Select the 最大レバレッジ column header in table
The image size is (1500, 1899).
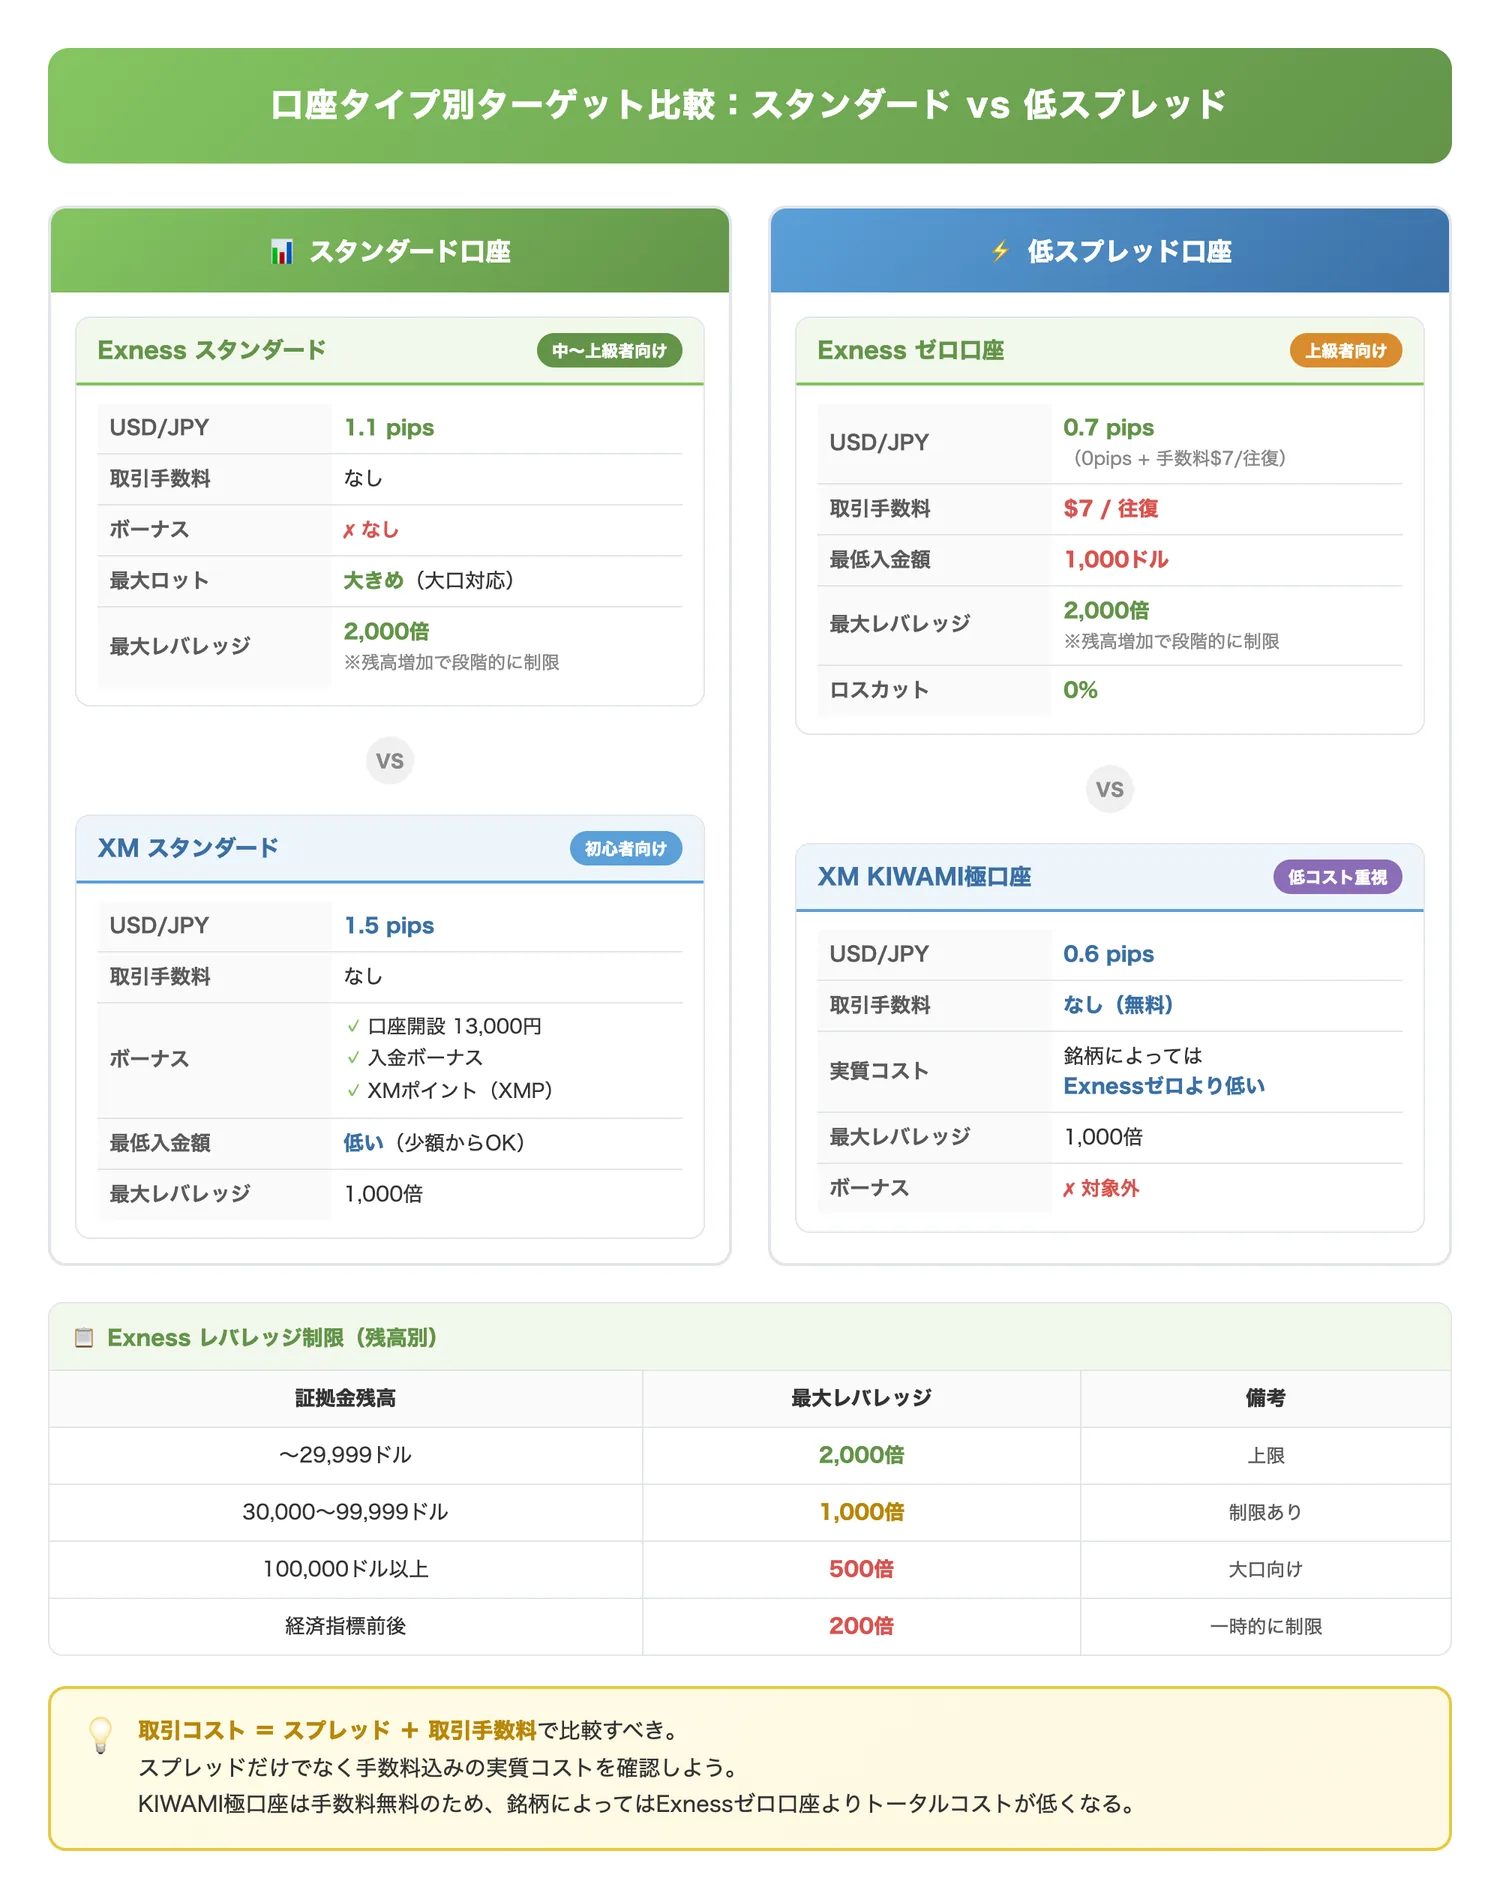(861, 1398)
